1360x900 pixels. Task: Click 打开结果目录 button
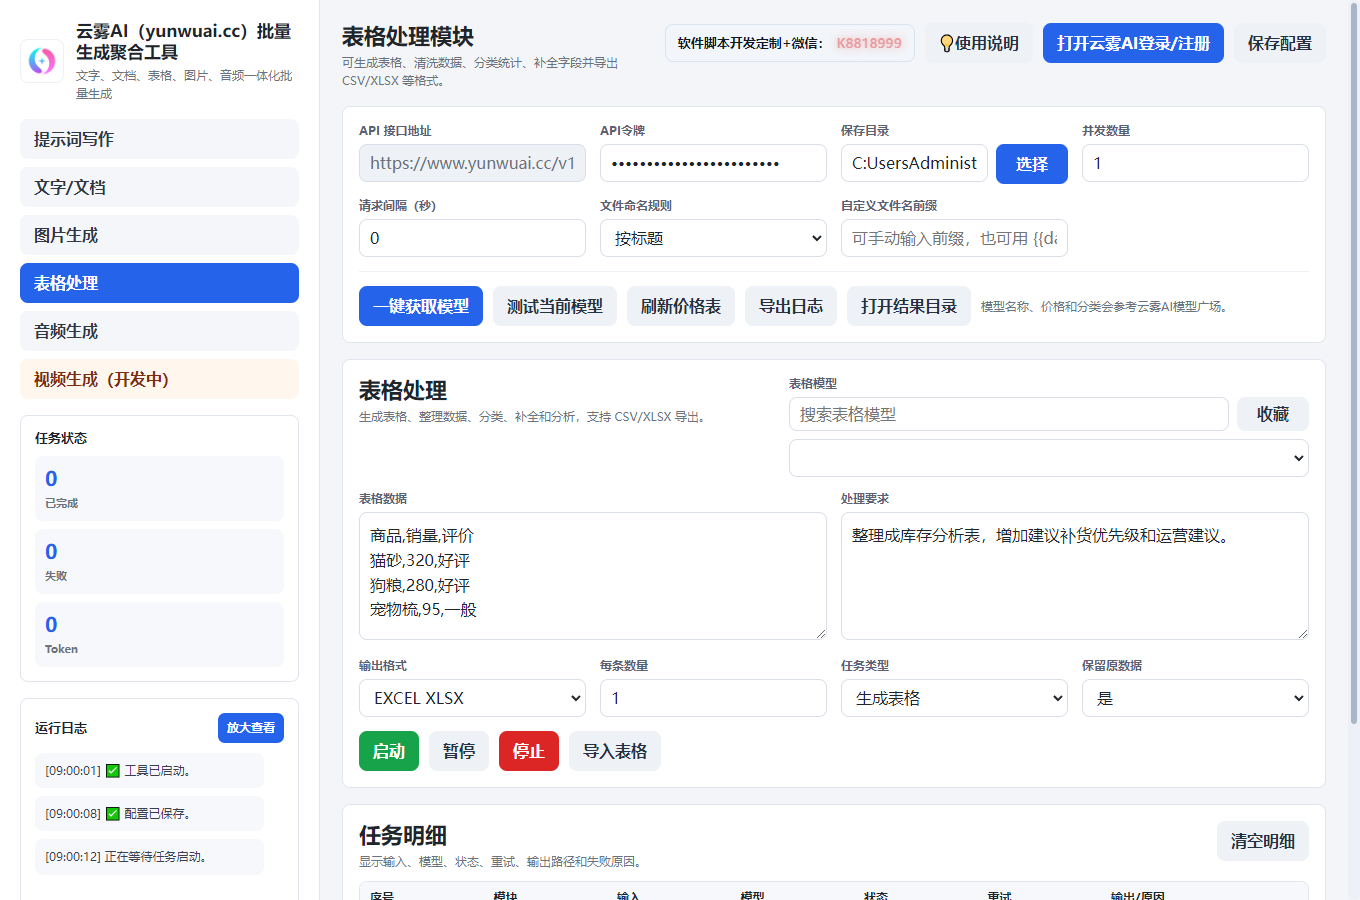pos(909,306)
